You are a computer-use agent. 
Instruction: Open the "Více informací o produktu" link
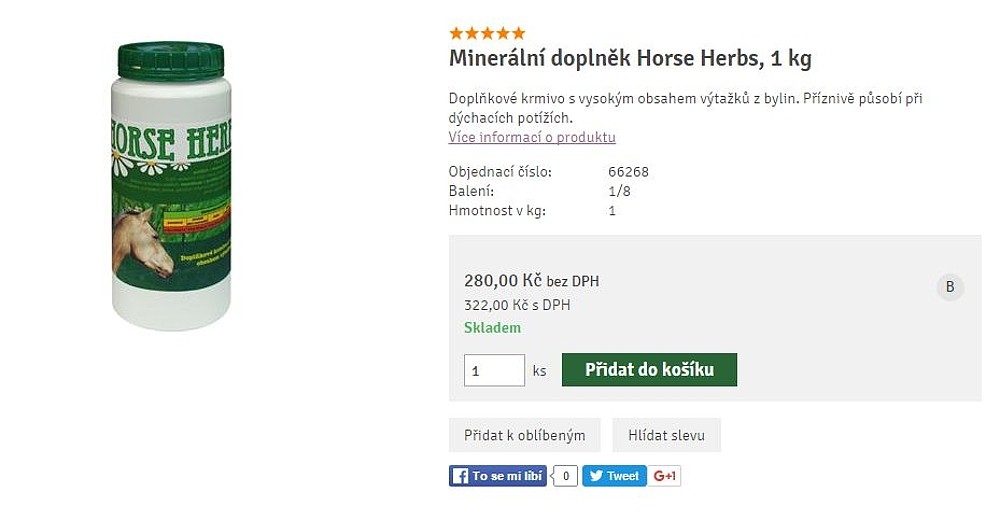[532, 137]
